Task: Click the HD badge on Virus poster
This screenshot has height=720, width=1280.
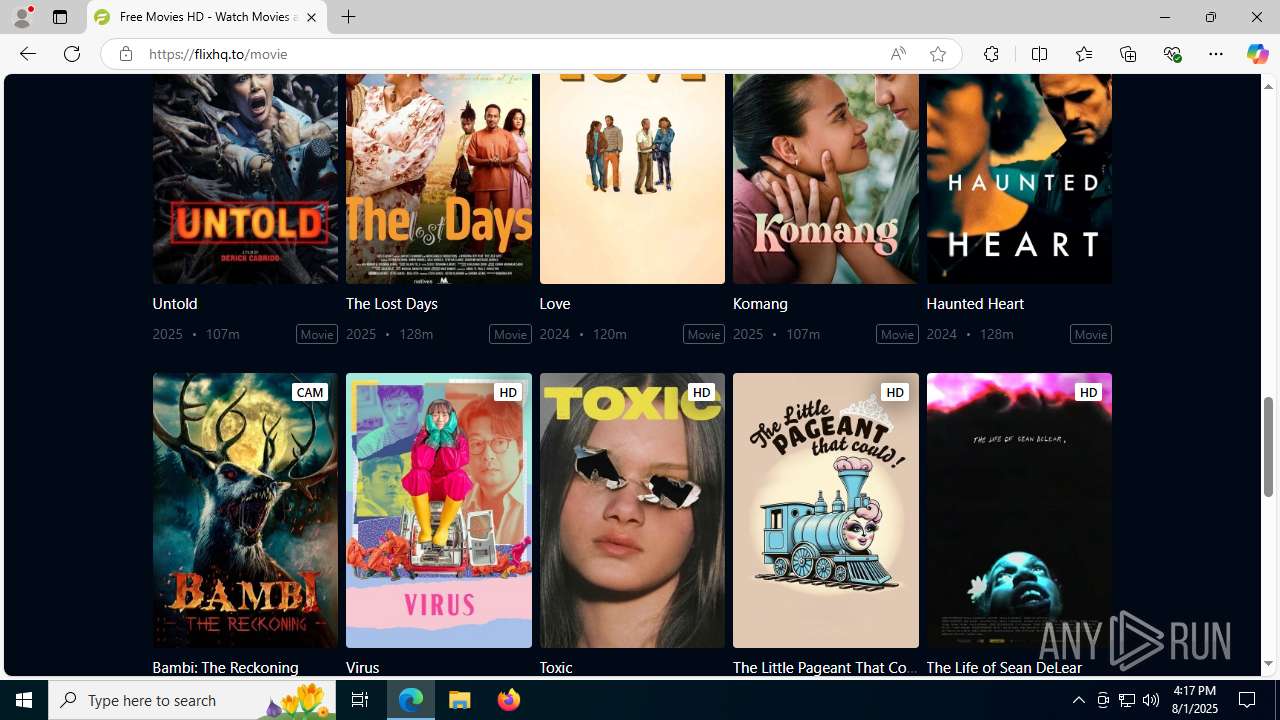Action: pyautogui.click(x=508, y=392)
